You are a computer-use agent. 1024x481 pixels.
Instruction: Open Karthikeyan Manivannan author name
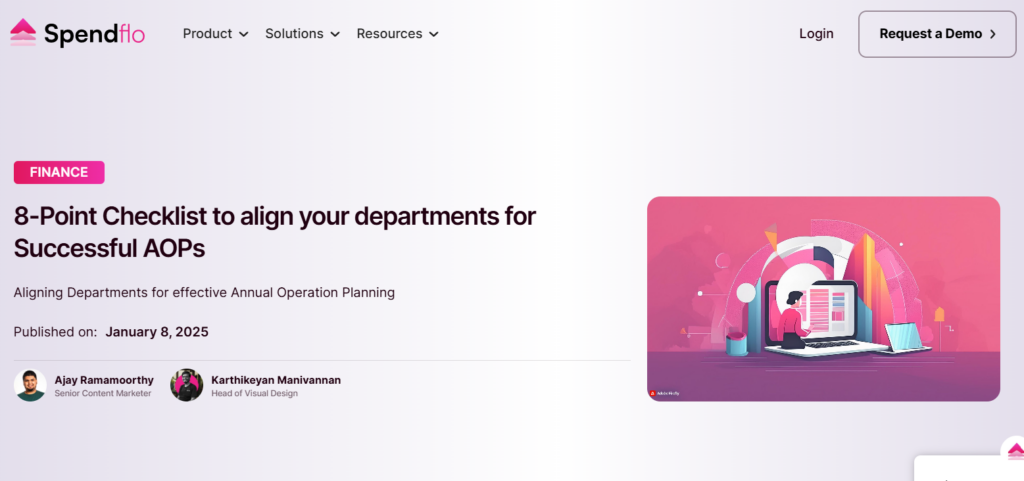pyautogui.click(x=276, y=380)
